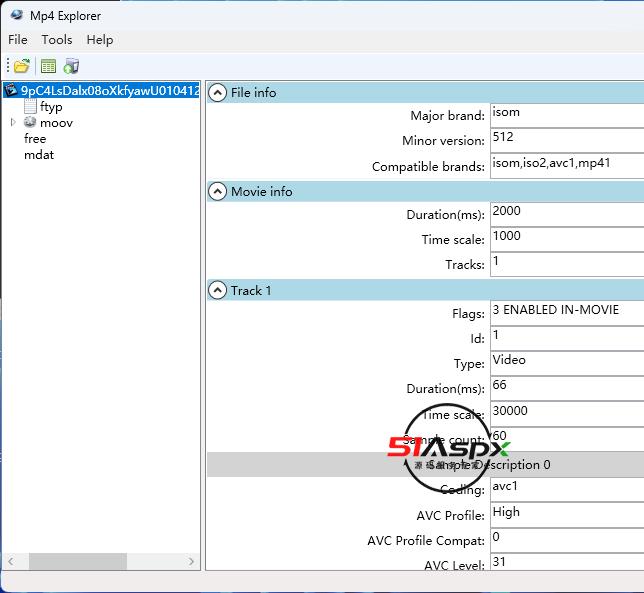The width and height of the screenshot is (644, 593).
Task: Expand the moov tree node arrow
Action: tap(13, 122)
